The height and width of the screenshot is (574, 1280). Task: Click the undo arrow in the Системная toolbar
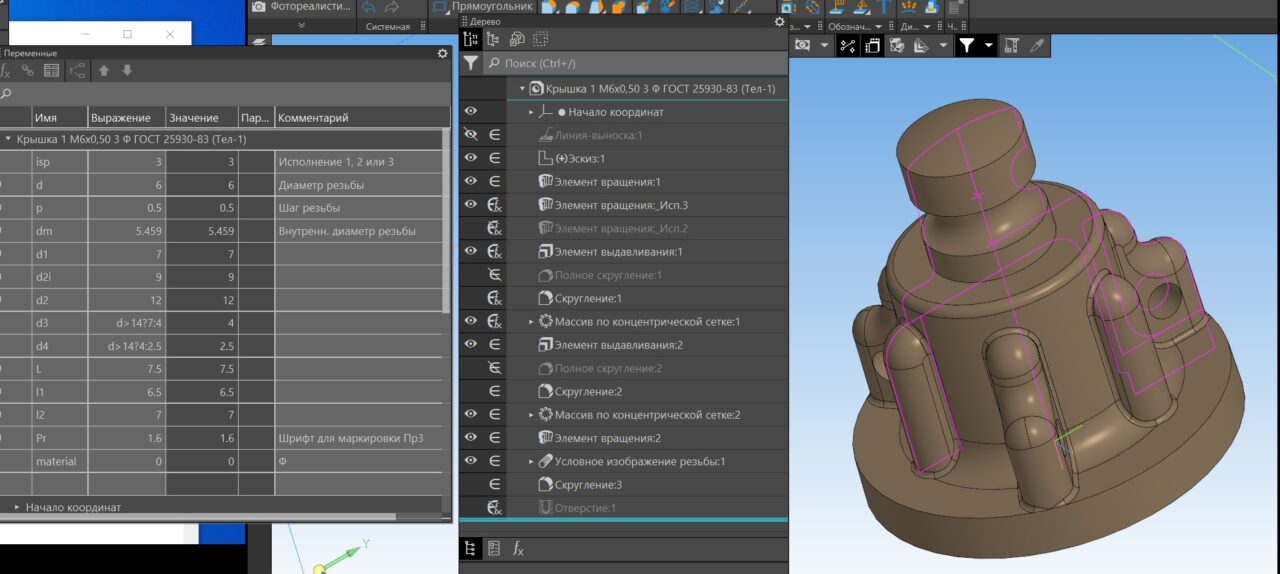tap(368, 6)
